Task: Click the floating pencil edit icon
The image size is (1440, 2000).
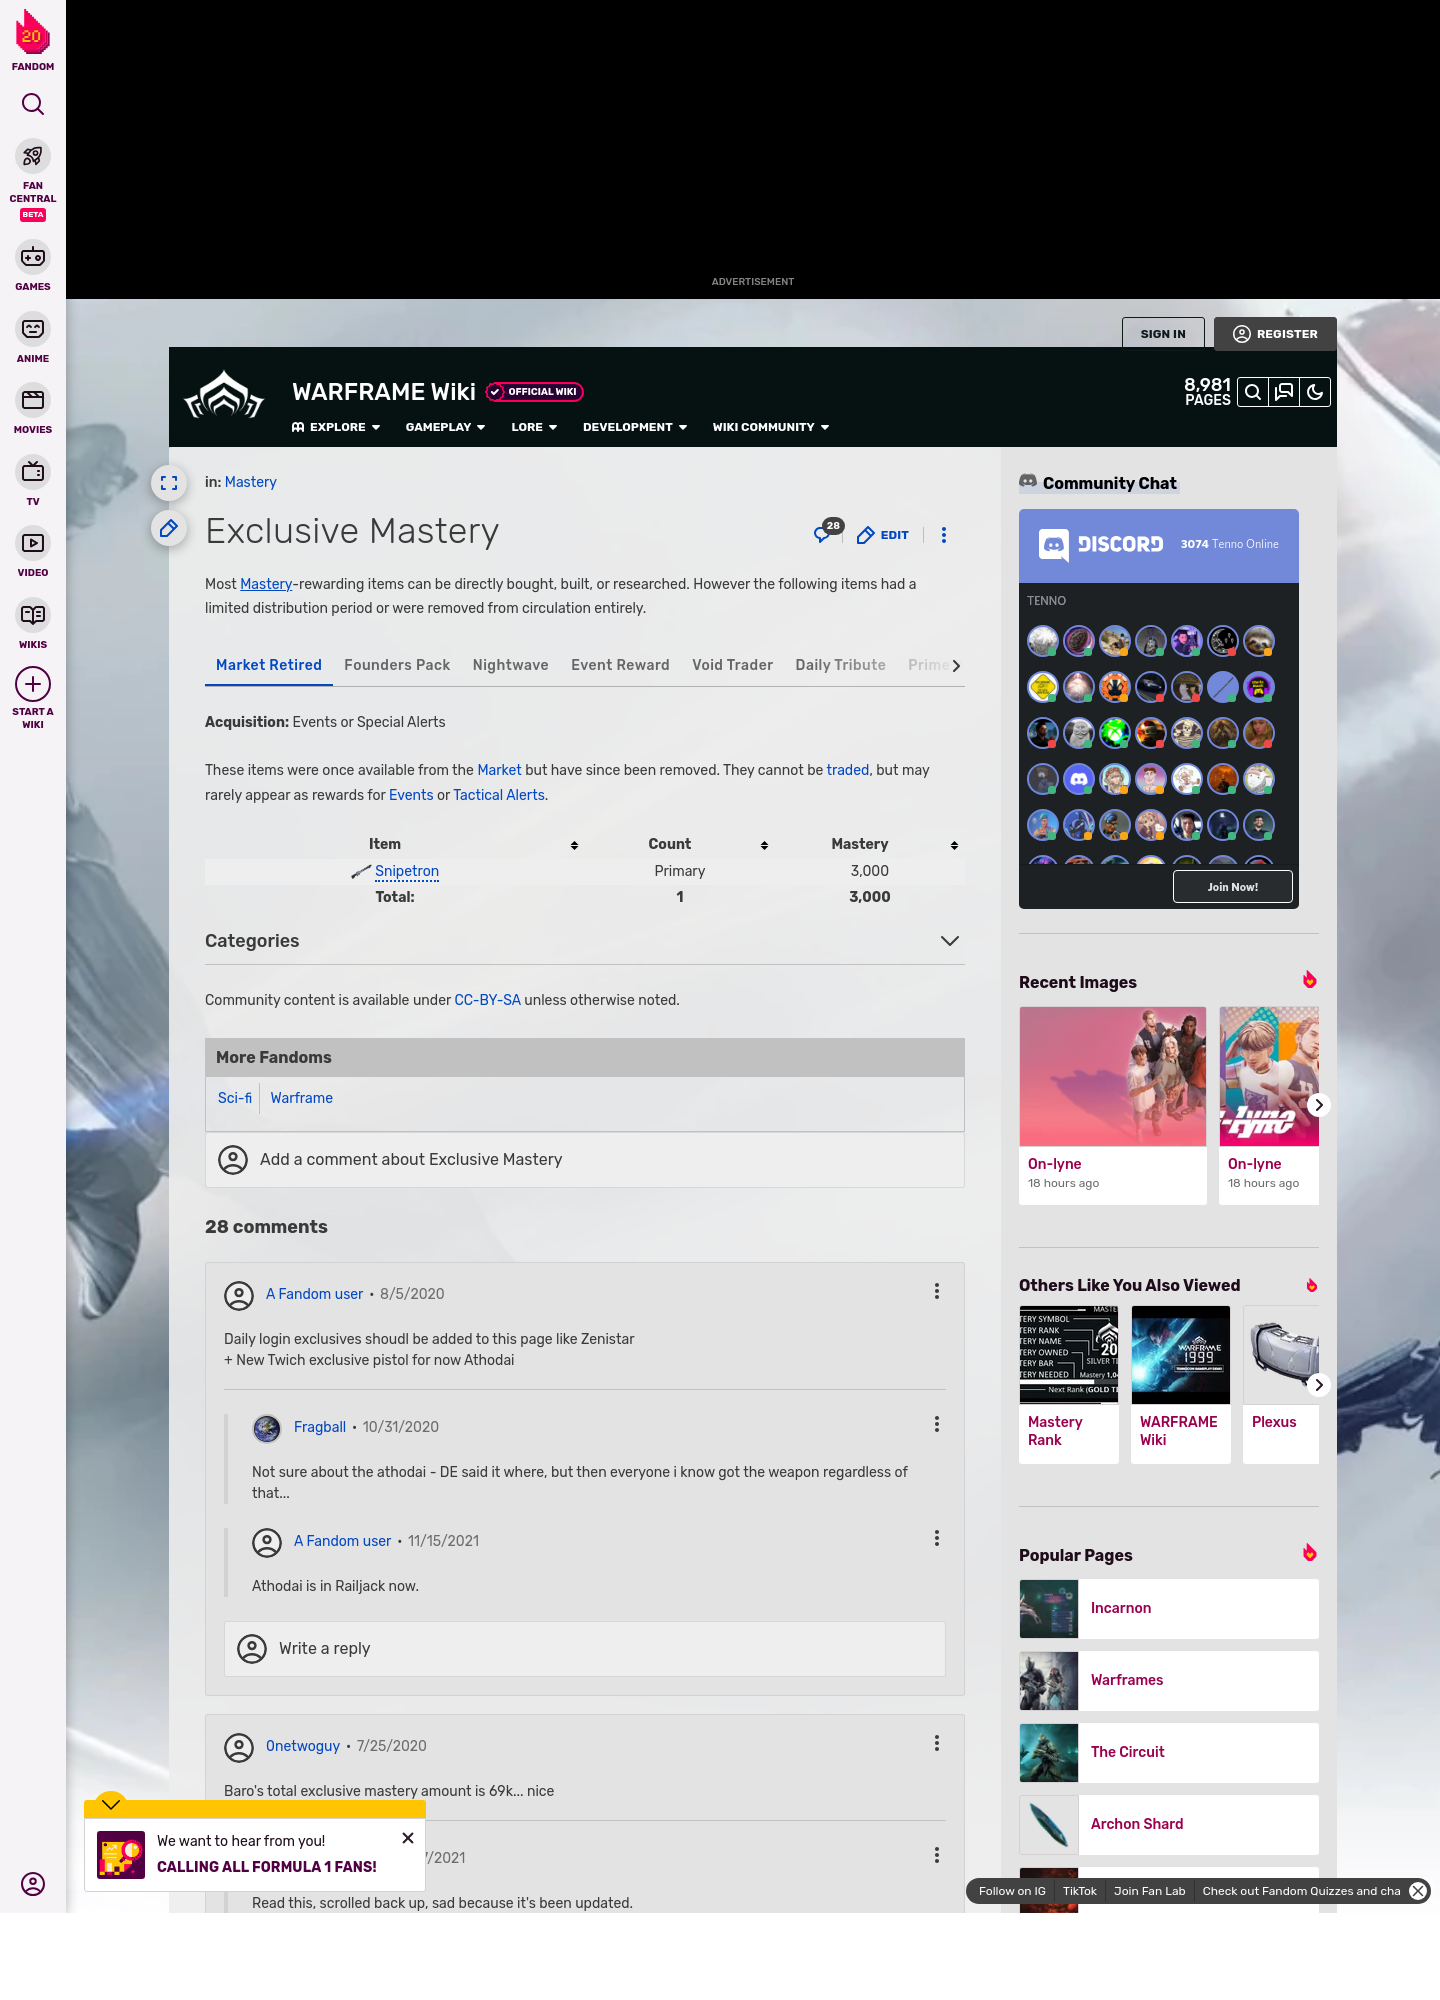Action: (x=169, y=529)
